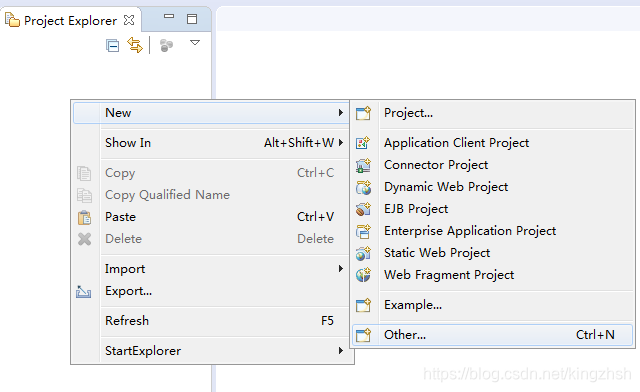The image size is (640, 392).
Task: Select Project... in the New submenu
Action: pyautogui.click(x=493, y=113)
